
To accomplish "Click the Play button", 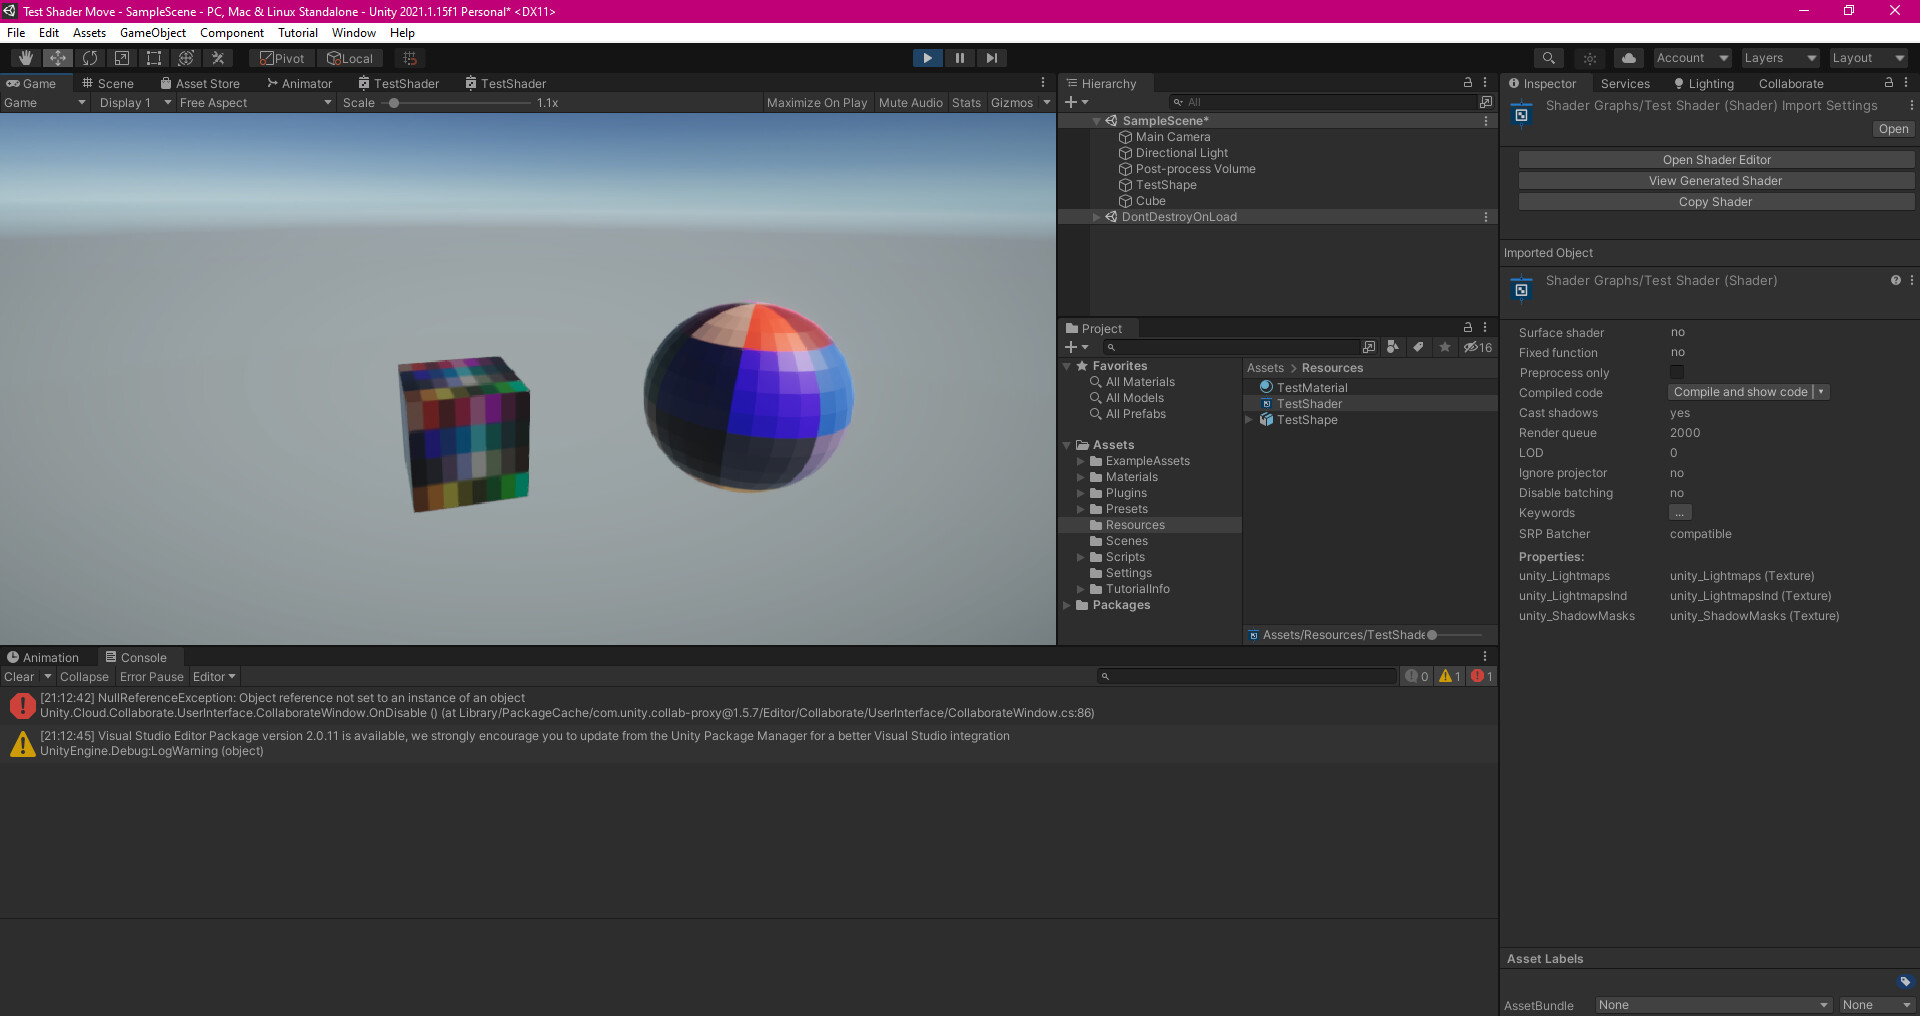I will tap(927, 57).
